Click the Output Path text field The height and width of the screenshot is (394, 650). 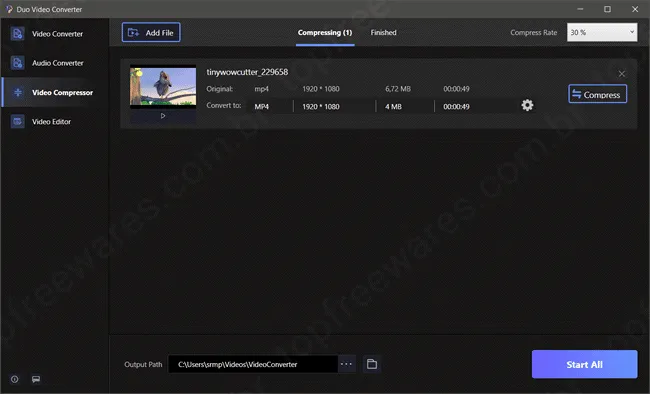pos(253,364)
